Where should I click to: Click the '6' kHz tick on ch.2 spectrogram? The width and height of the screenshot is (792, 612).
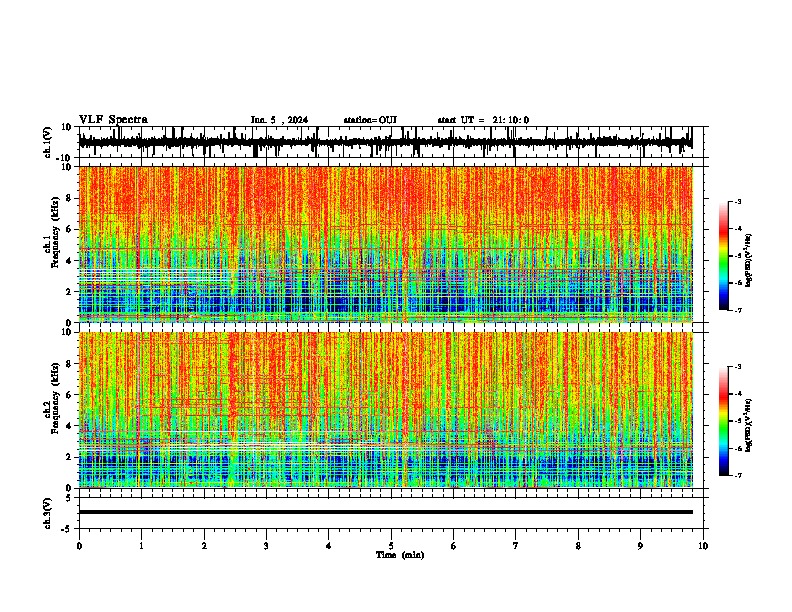[70, 395]
